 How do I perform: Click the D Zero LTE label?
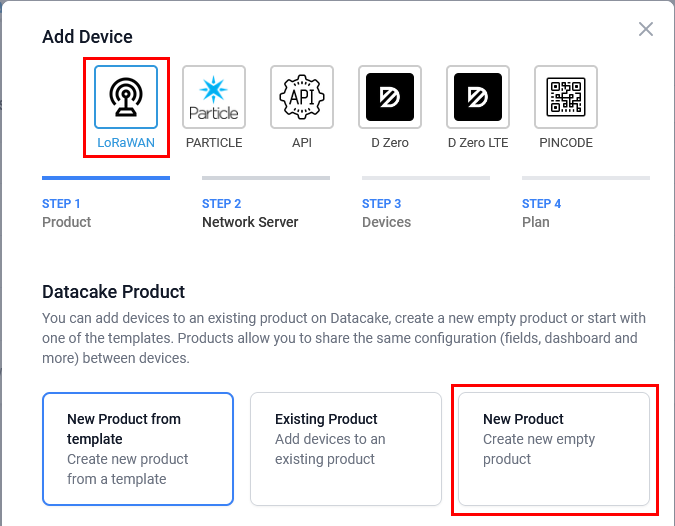tap(478, 143)
